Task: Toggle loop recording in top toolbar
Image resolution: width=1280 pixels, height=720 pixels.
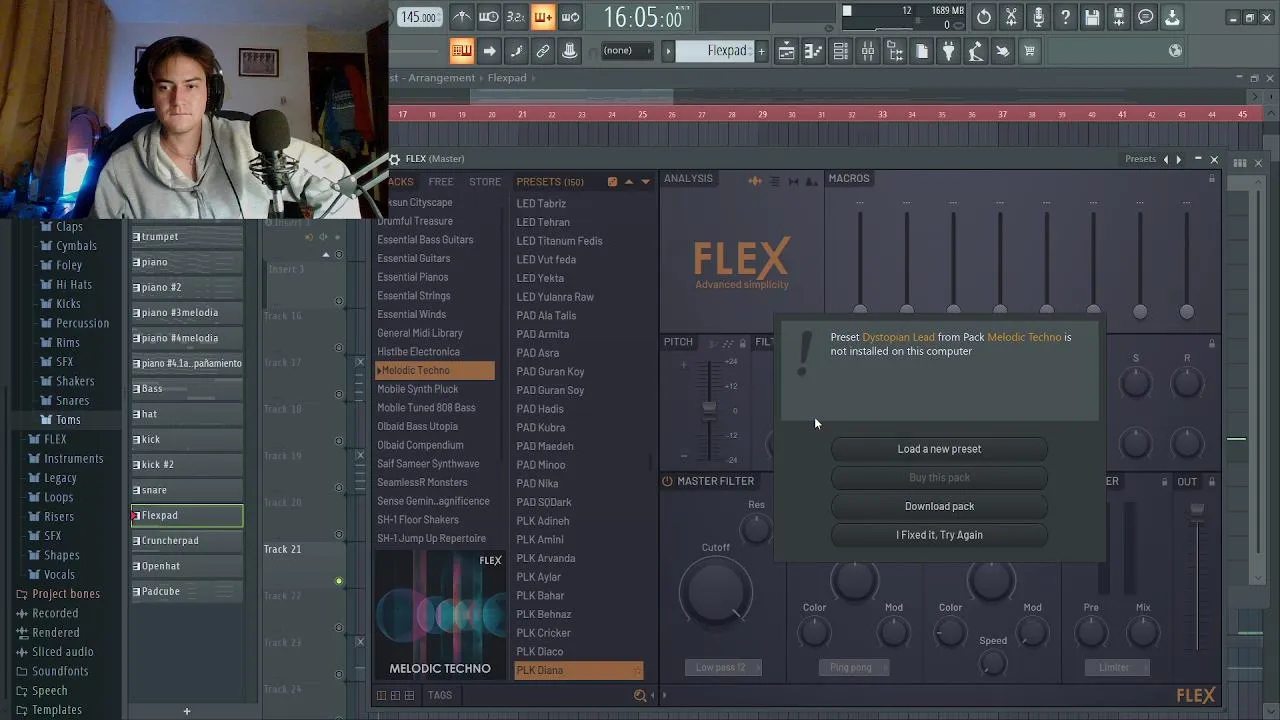Action: click(571, 17)
